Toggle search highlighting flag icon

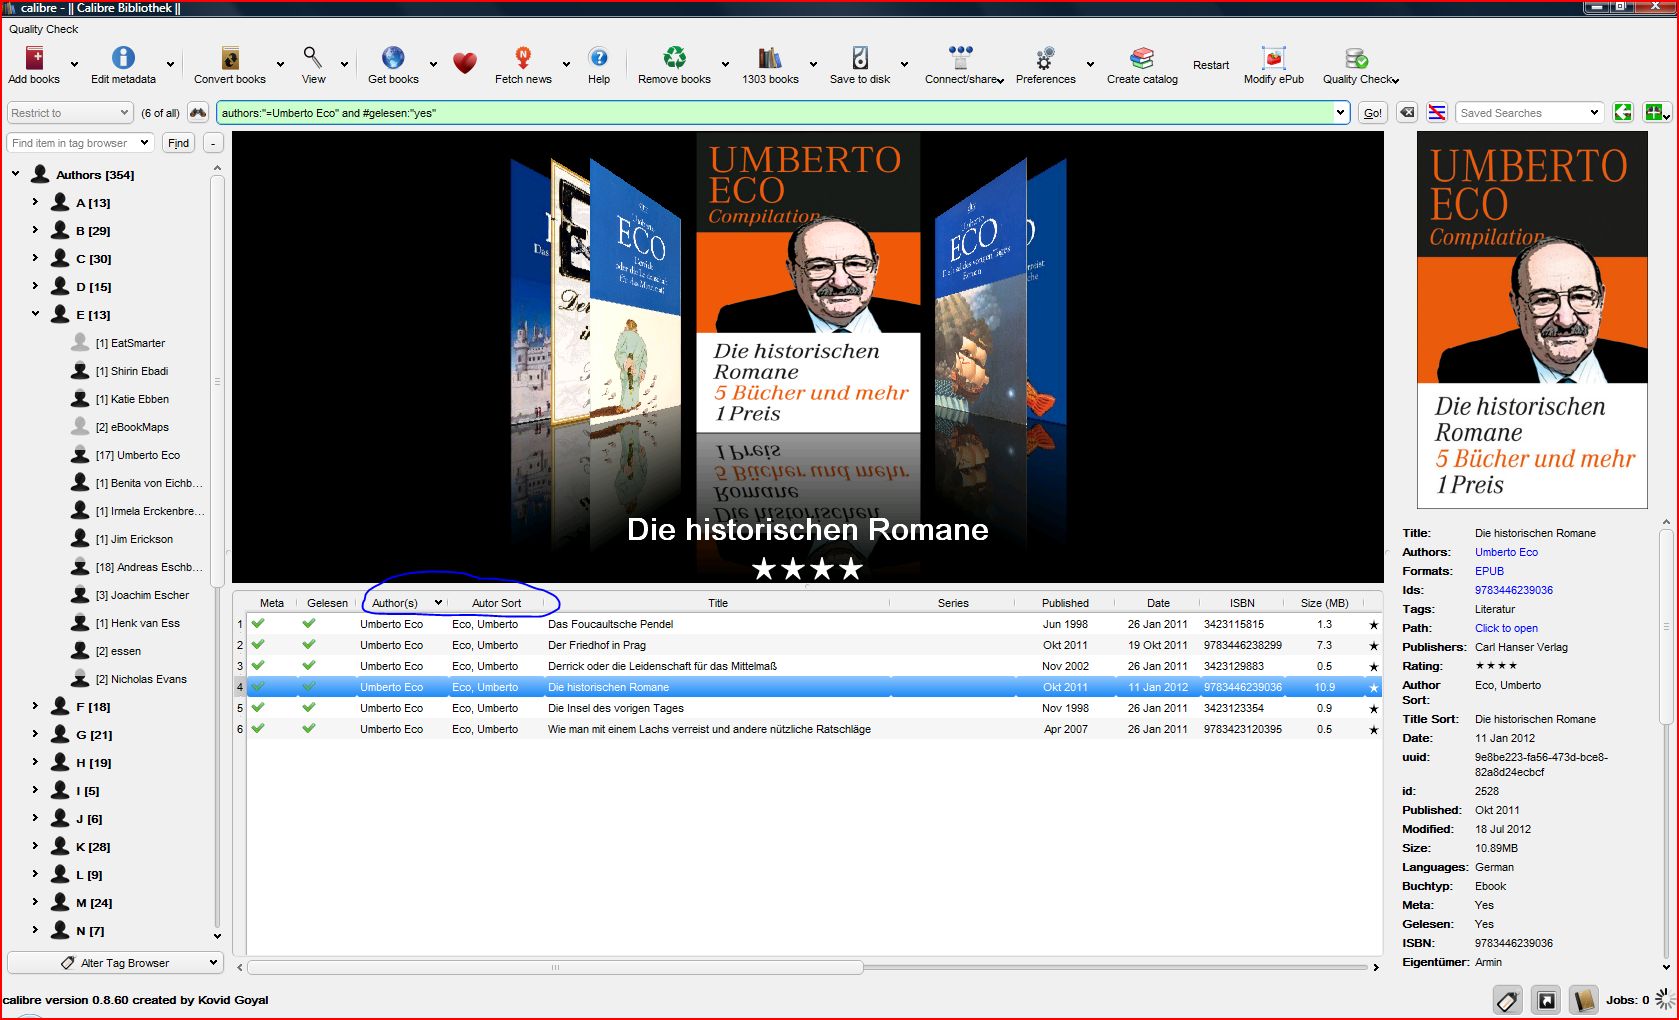coord(1437,113)
